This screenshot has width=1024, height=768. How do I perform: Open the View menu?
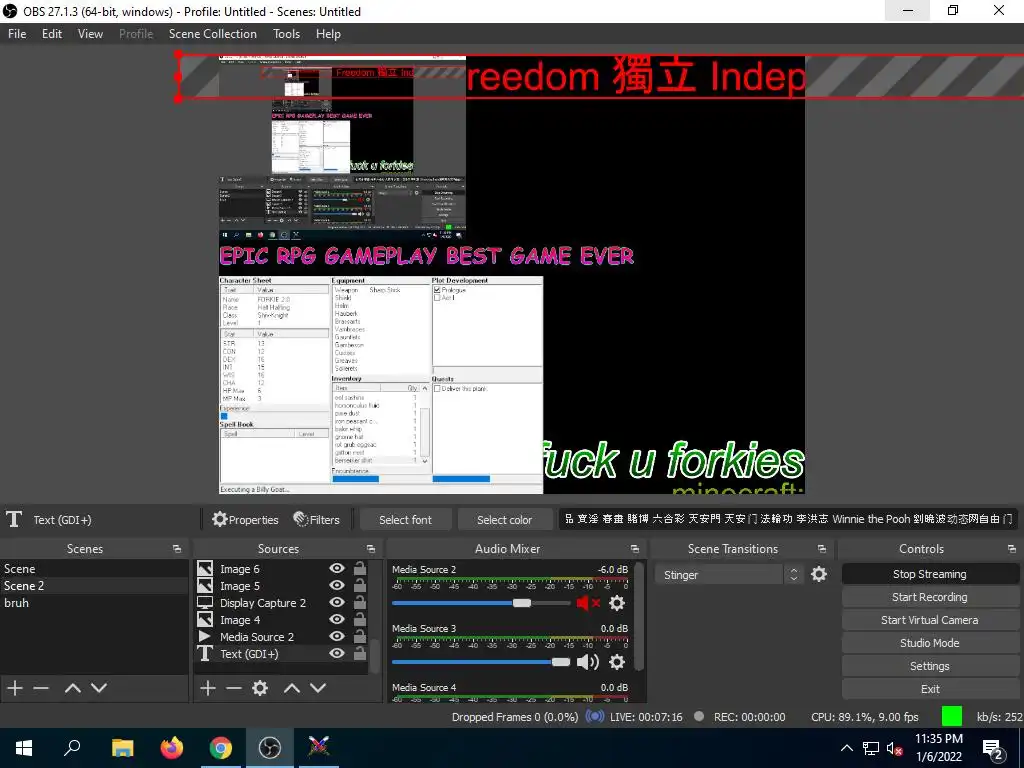(90, 34)
